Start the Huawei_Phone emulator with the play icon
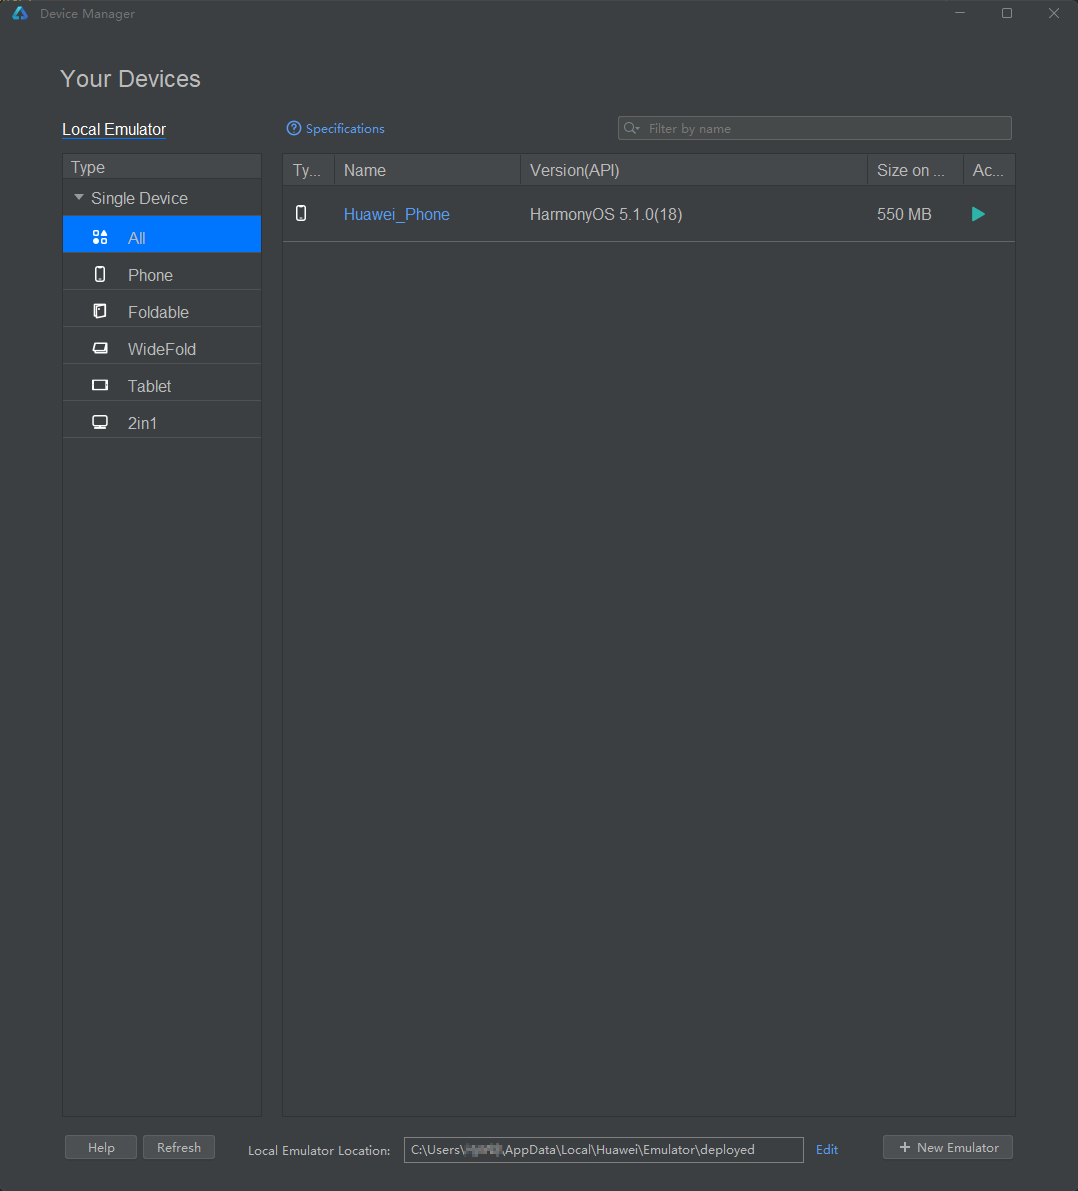Viewport: 1078px width, 1191px height. [x=978, y=214]
